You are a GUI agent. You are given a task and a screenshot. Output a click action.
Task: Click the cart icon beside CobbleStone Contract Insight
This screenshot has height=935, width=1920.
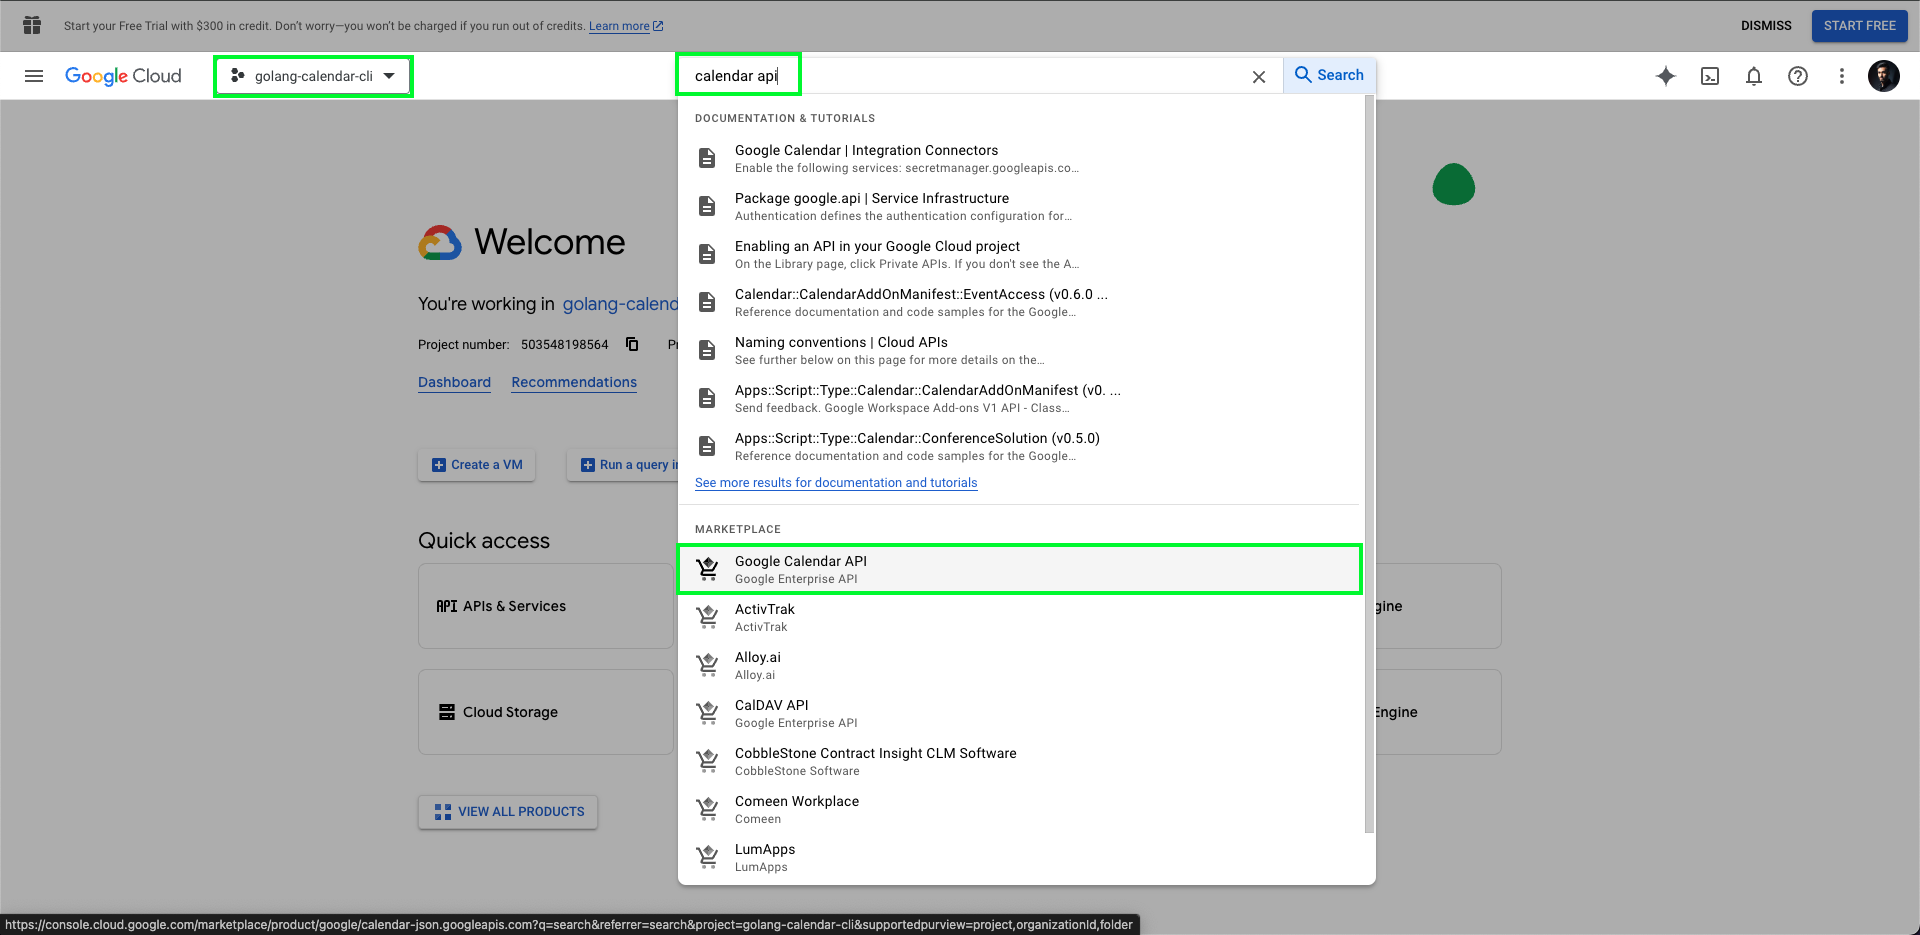click(x=707, y=761)
